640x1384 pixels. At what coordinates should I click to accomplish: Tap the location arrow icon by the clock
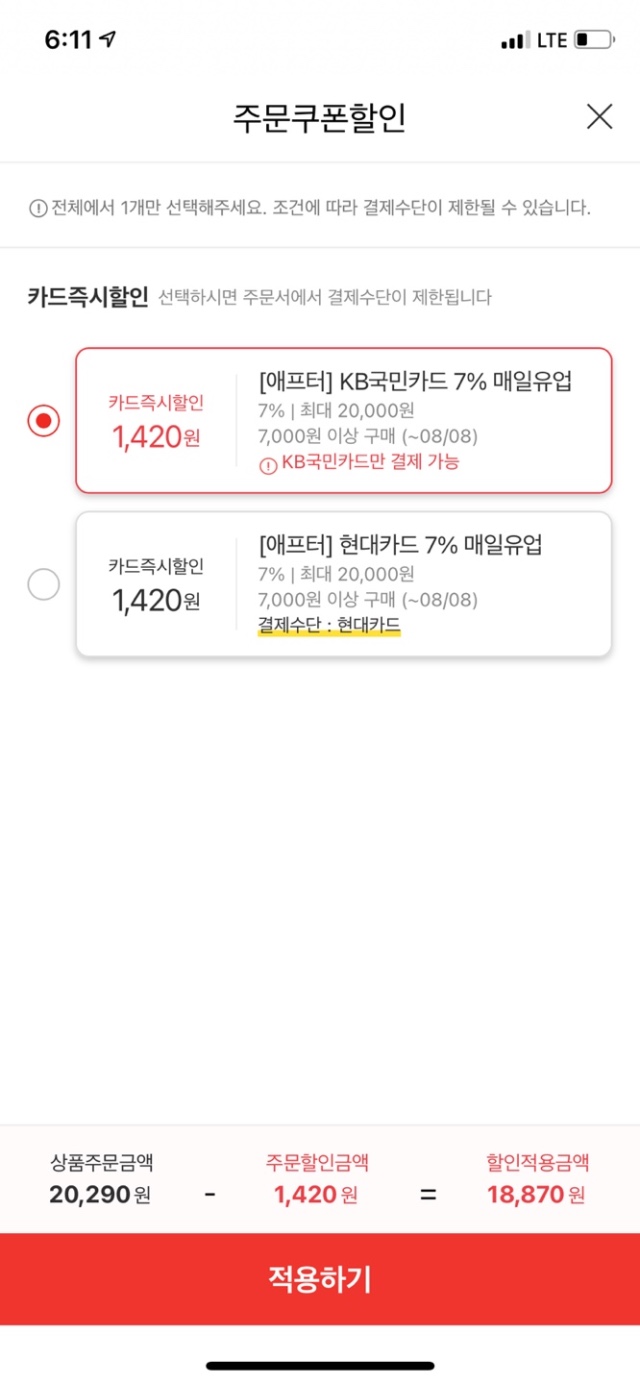[x=108, y=40]
